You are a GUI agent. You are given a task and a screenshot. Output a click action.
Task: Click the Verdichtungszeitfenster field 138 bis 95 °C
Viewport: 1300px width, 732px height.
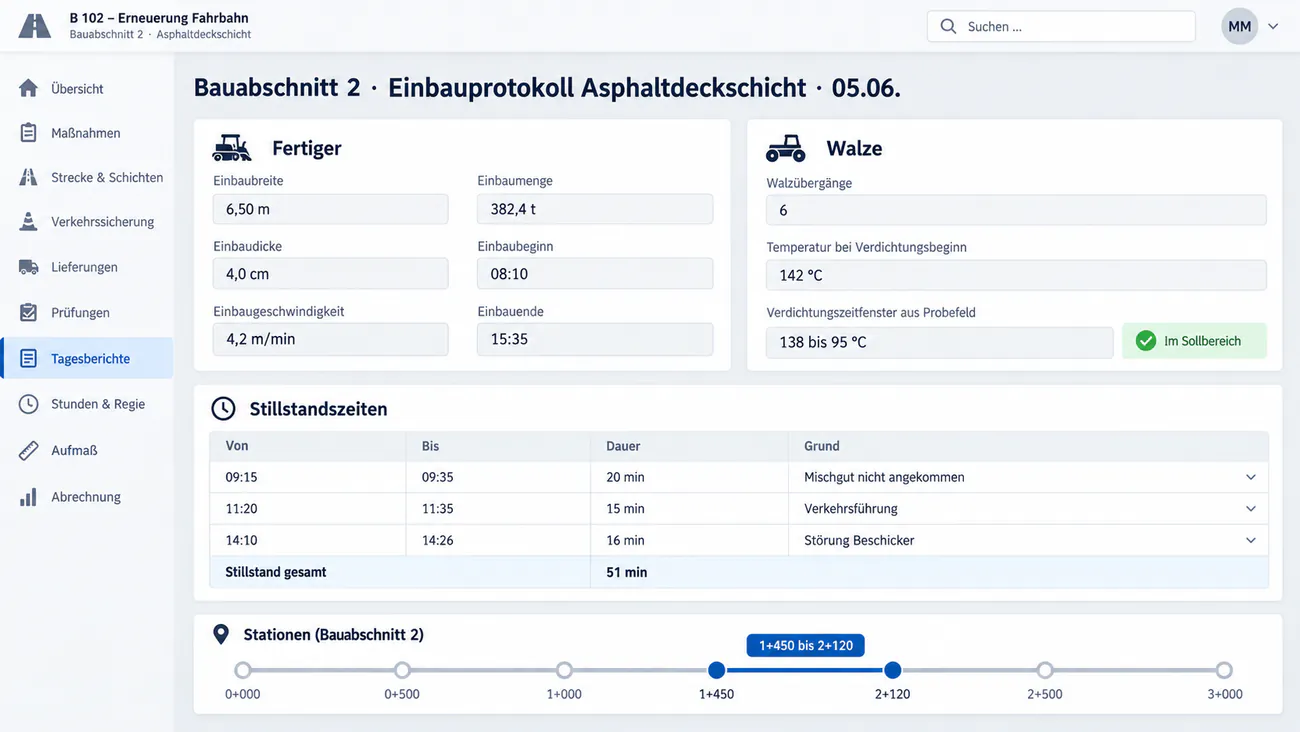939,342
